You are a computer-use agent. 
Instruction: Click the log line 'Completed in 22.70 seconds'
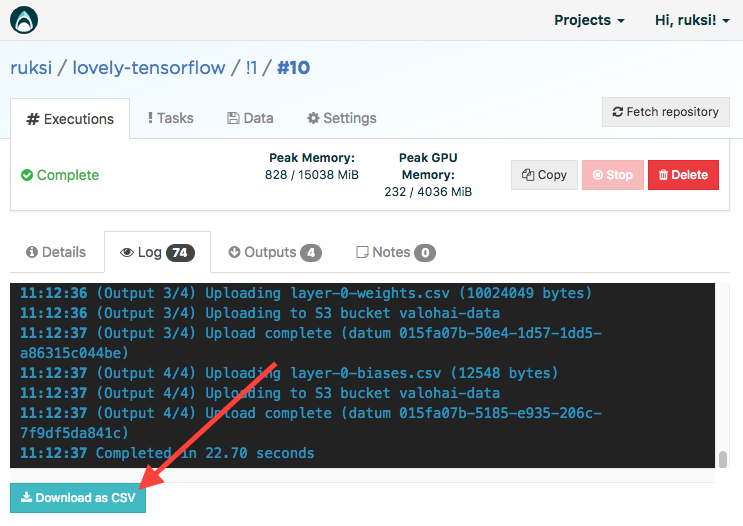pos(167,453)
